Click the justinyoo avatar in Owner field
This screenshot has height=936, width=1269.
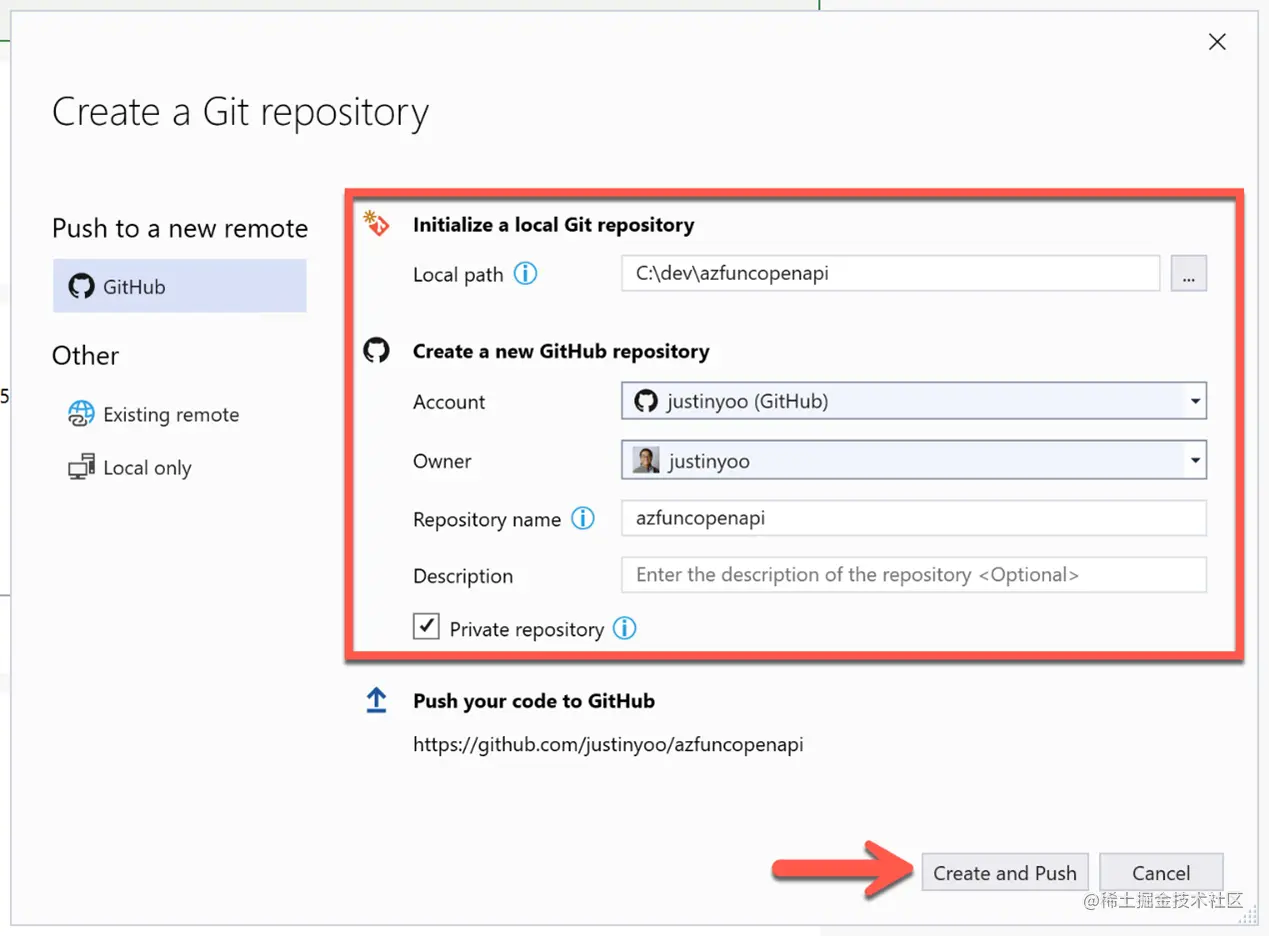[x=646, y=461]
